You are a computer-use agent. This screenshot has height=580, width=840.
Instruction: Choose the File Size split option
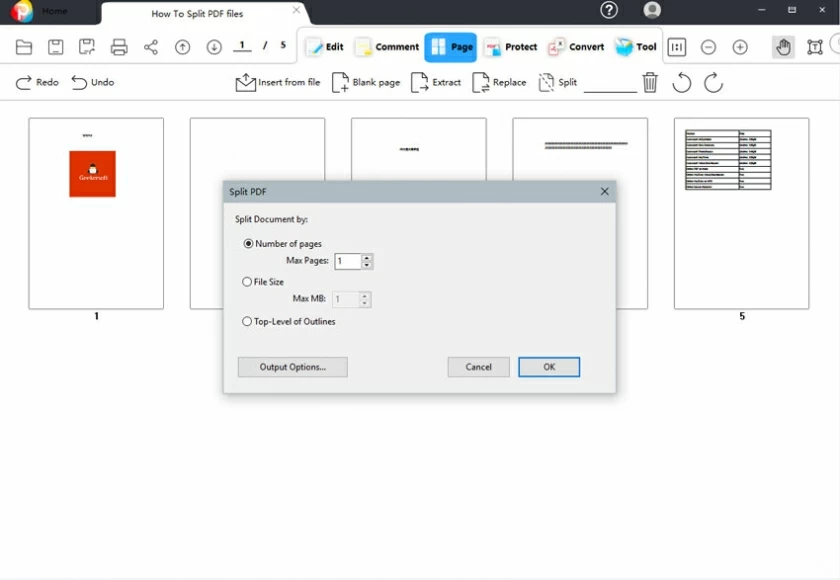[x=246, y=282]
